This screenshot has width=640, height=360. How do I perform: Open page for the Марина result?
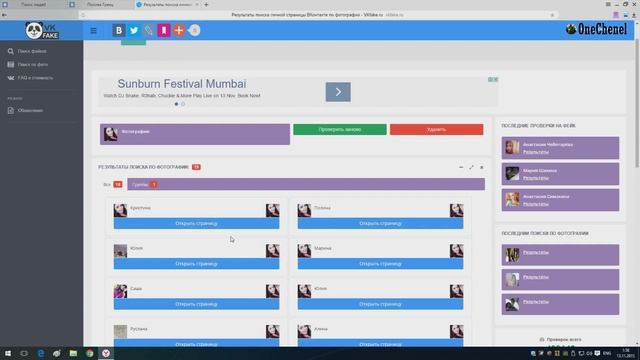tap(380, 264)
